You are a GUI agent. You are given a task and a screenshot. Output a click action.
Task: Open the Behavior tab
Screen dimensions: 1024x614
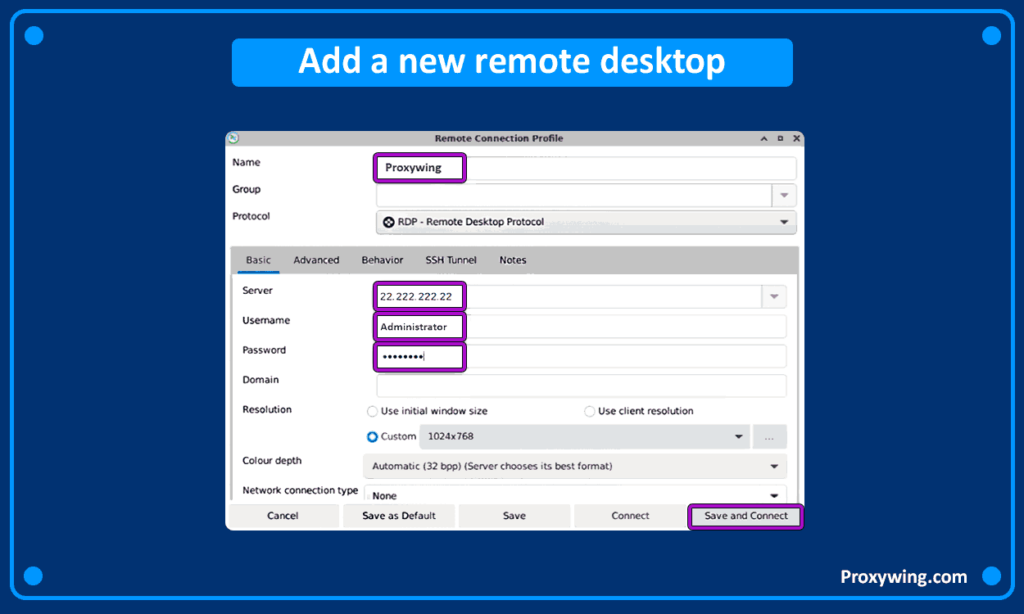pos(382,260)
